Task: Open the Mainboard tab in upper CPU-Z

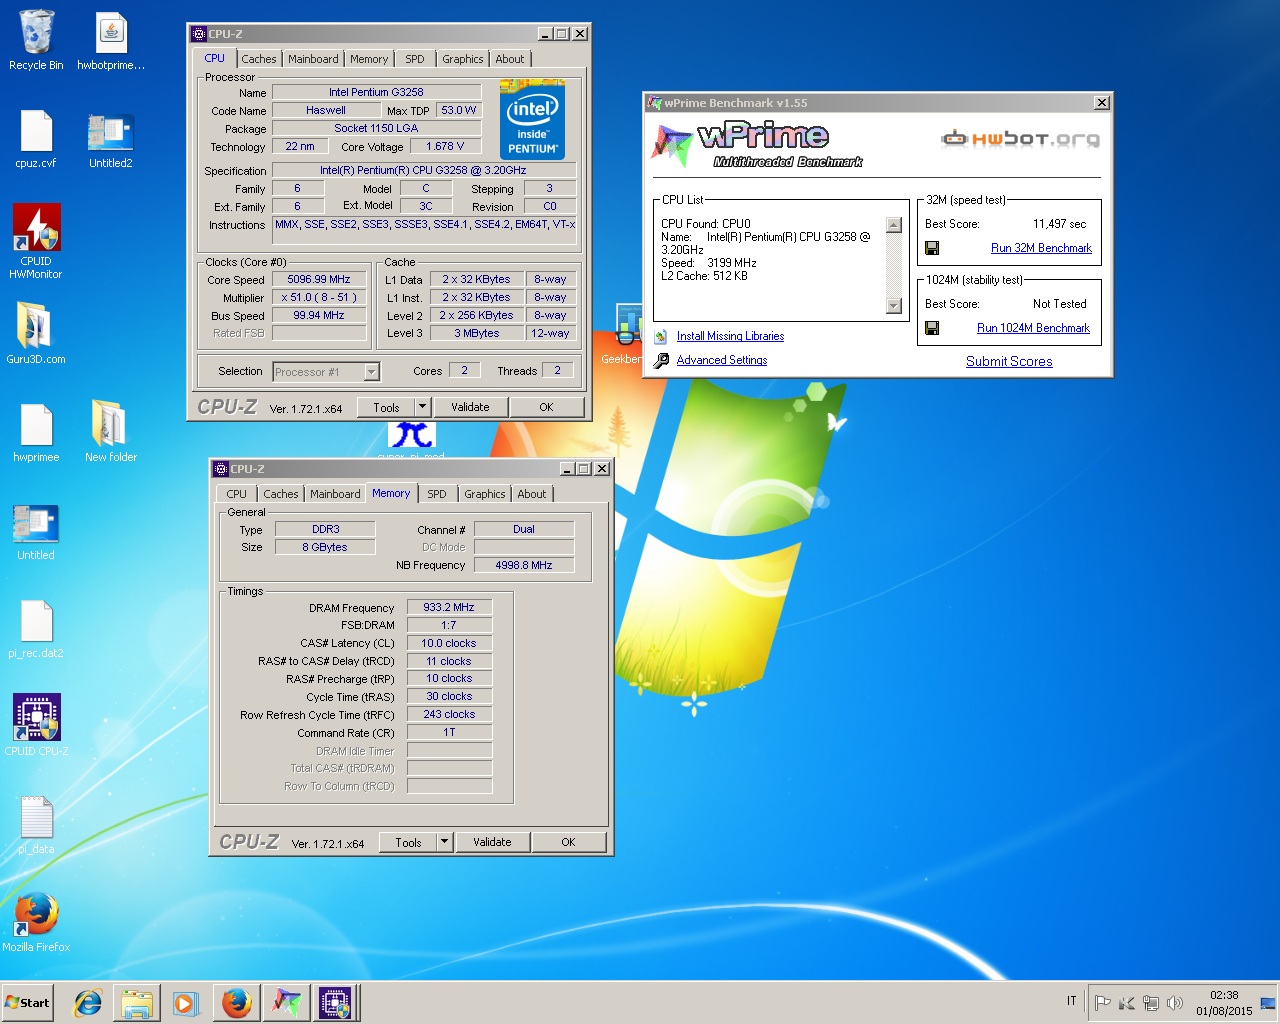Action: click(313, 59)
